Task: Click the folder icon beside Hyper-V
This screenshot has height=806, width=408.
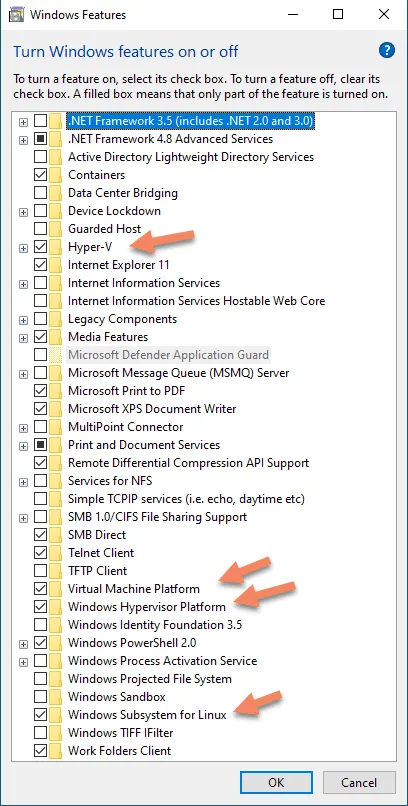Action: tap(56, 247)
